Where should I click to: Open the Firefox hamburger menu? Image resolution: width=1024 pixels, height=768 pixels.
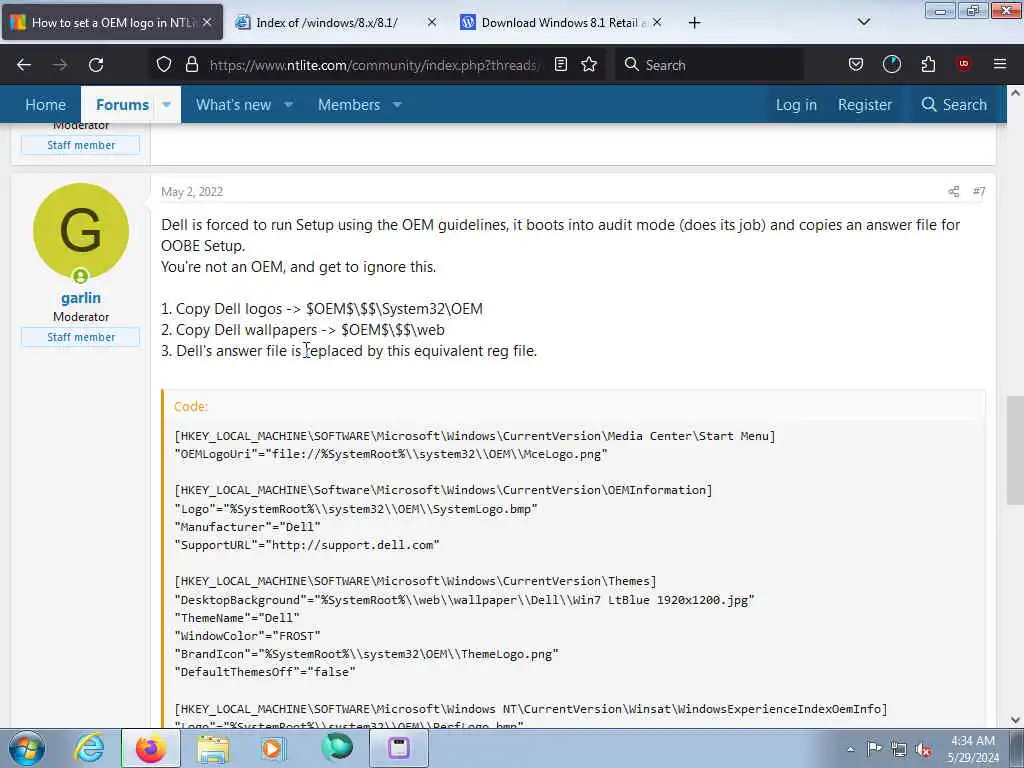[x=1000, y=64]
